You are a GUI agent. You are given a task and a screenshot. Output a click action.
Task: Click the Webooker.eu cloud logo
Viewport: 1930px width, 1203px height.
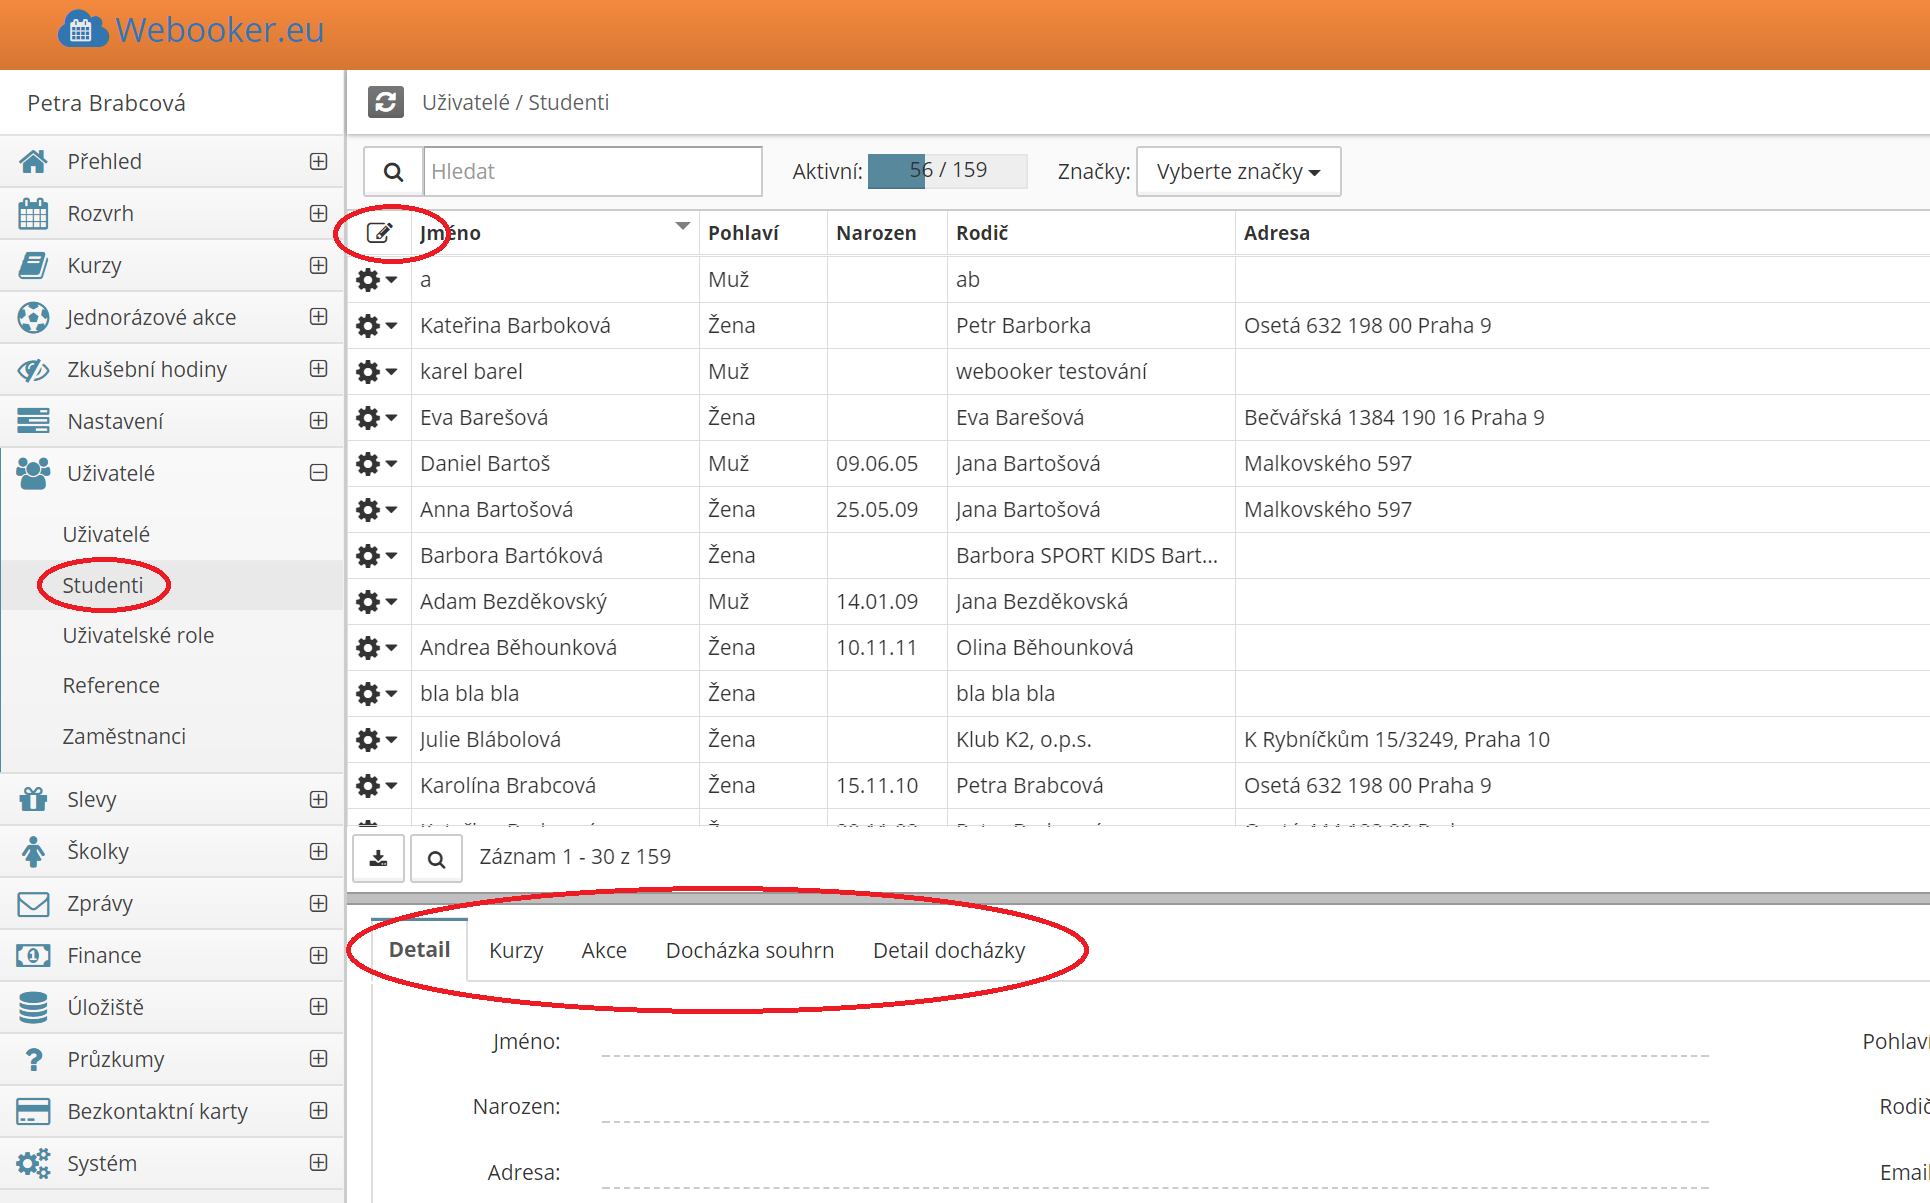(80, 30)
